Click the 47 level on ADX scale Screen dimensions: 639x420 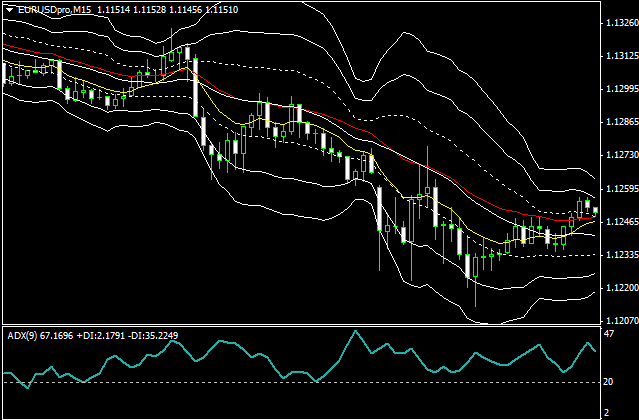tap(611, 334)
